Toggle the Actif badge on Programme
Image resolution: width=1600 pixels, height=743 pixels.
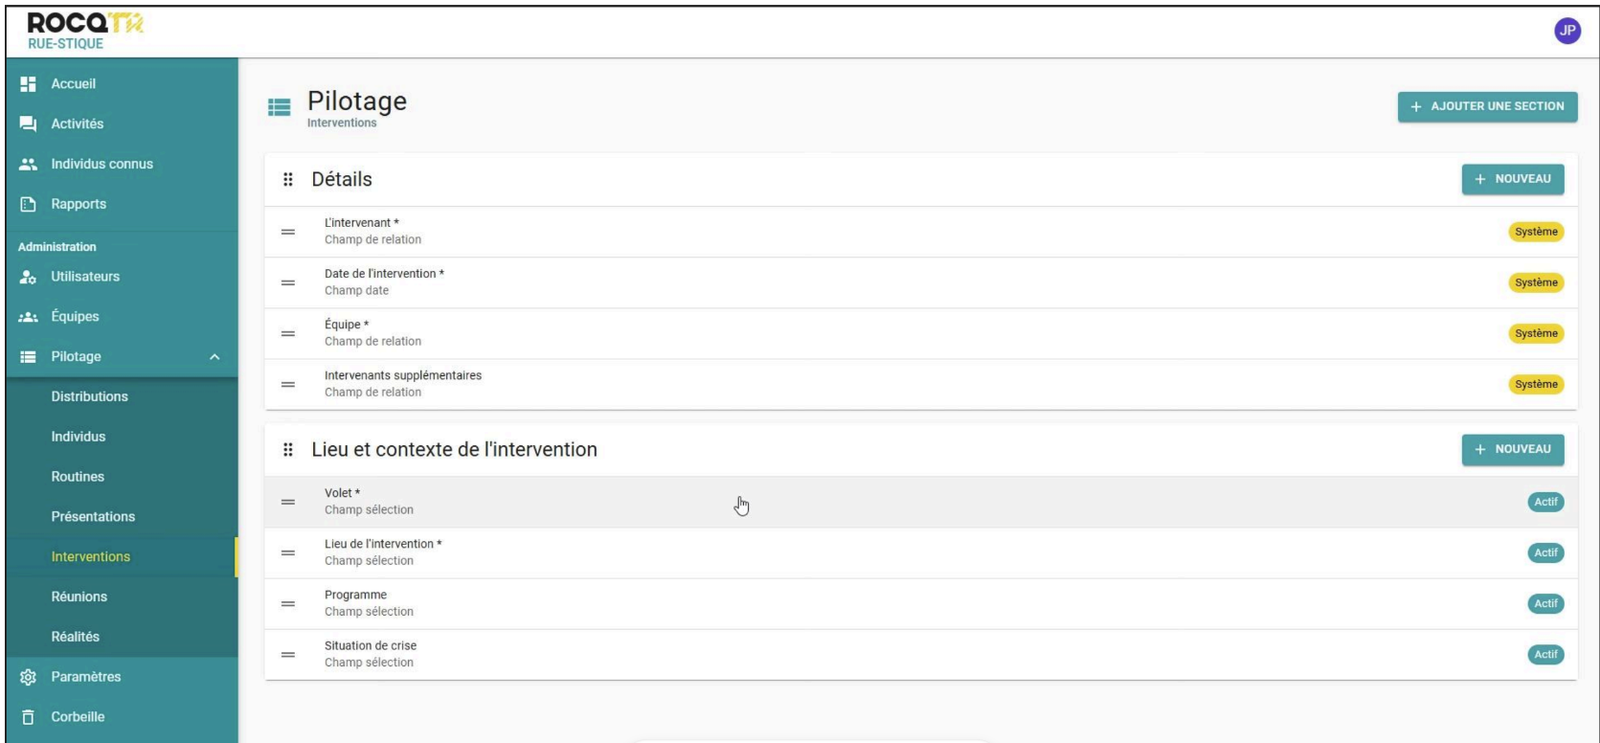tap(1545, 604)
